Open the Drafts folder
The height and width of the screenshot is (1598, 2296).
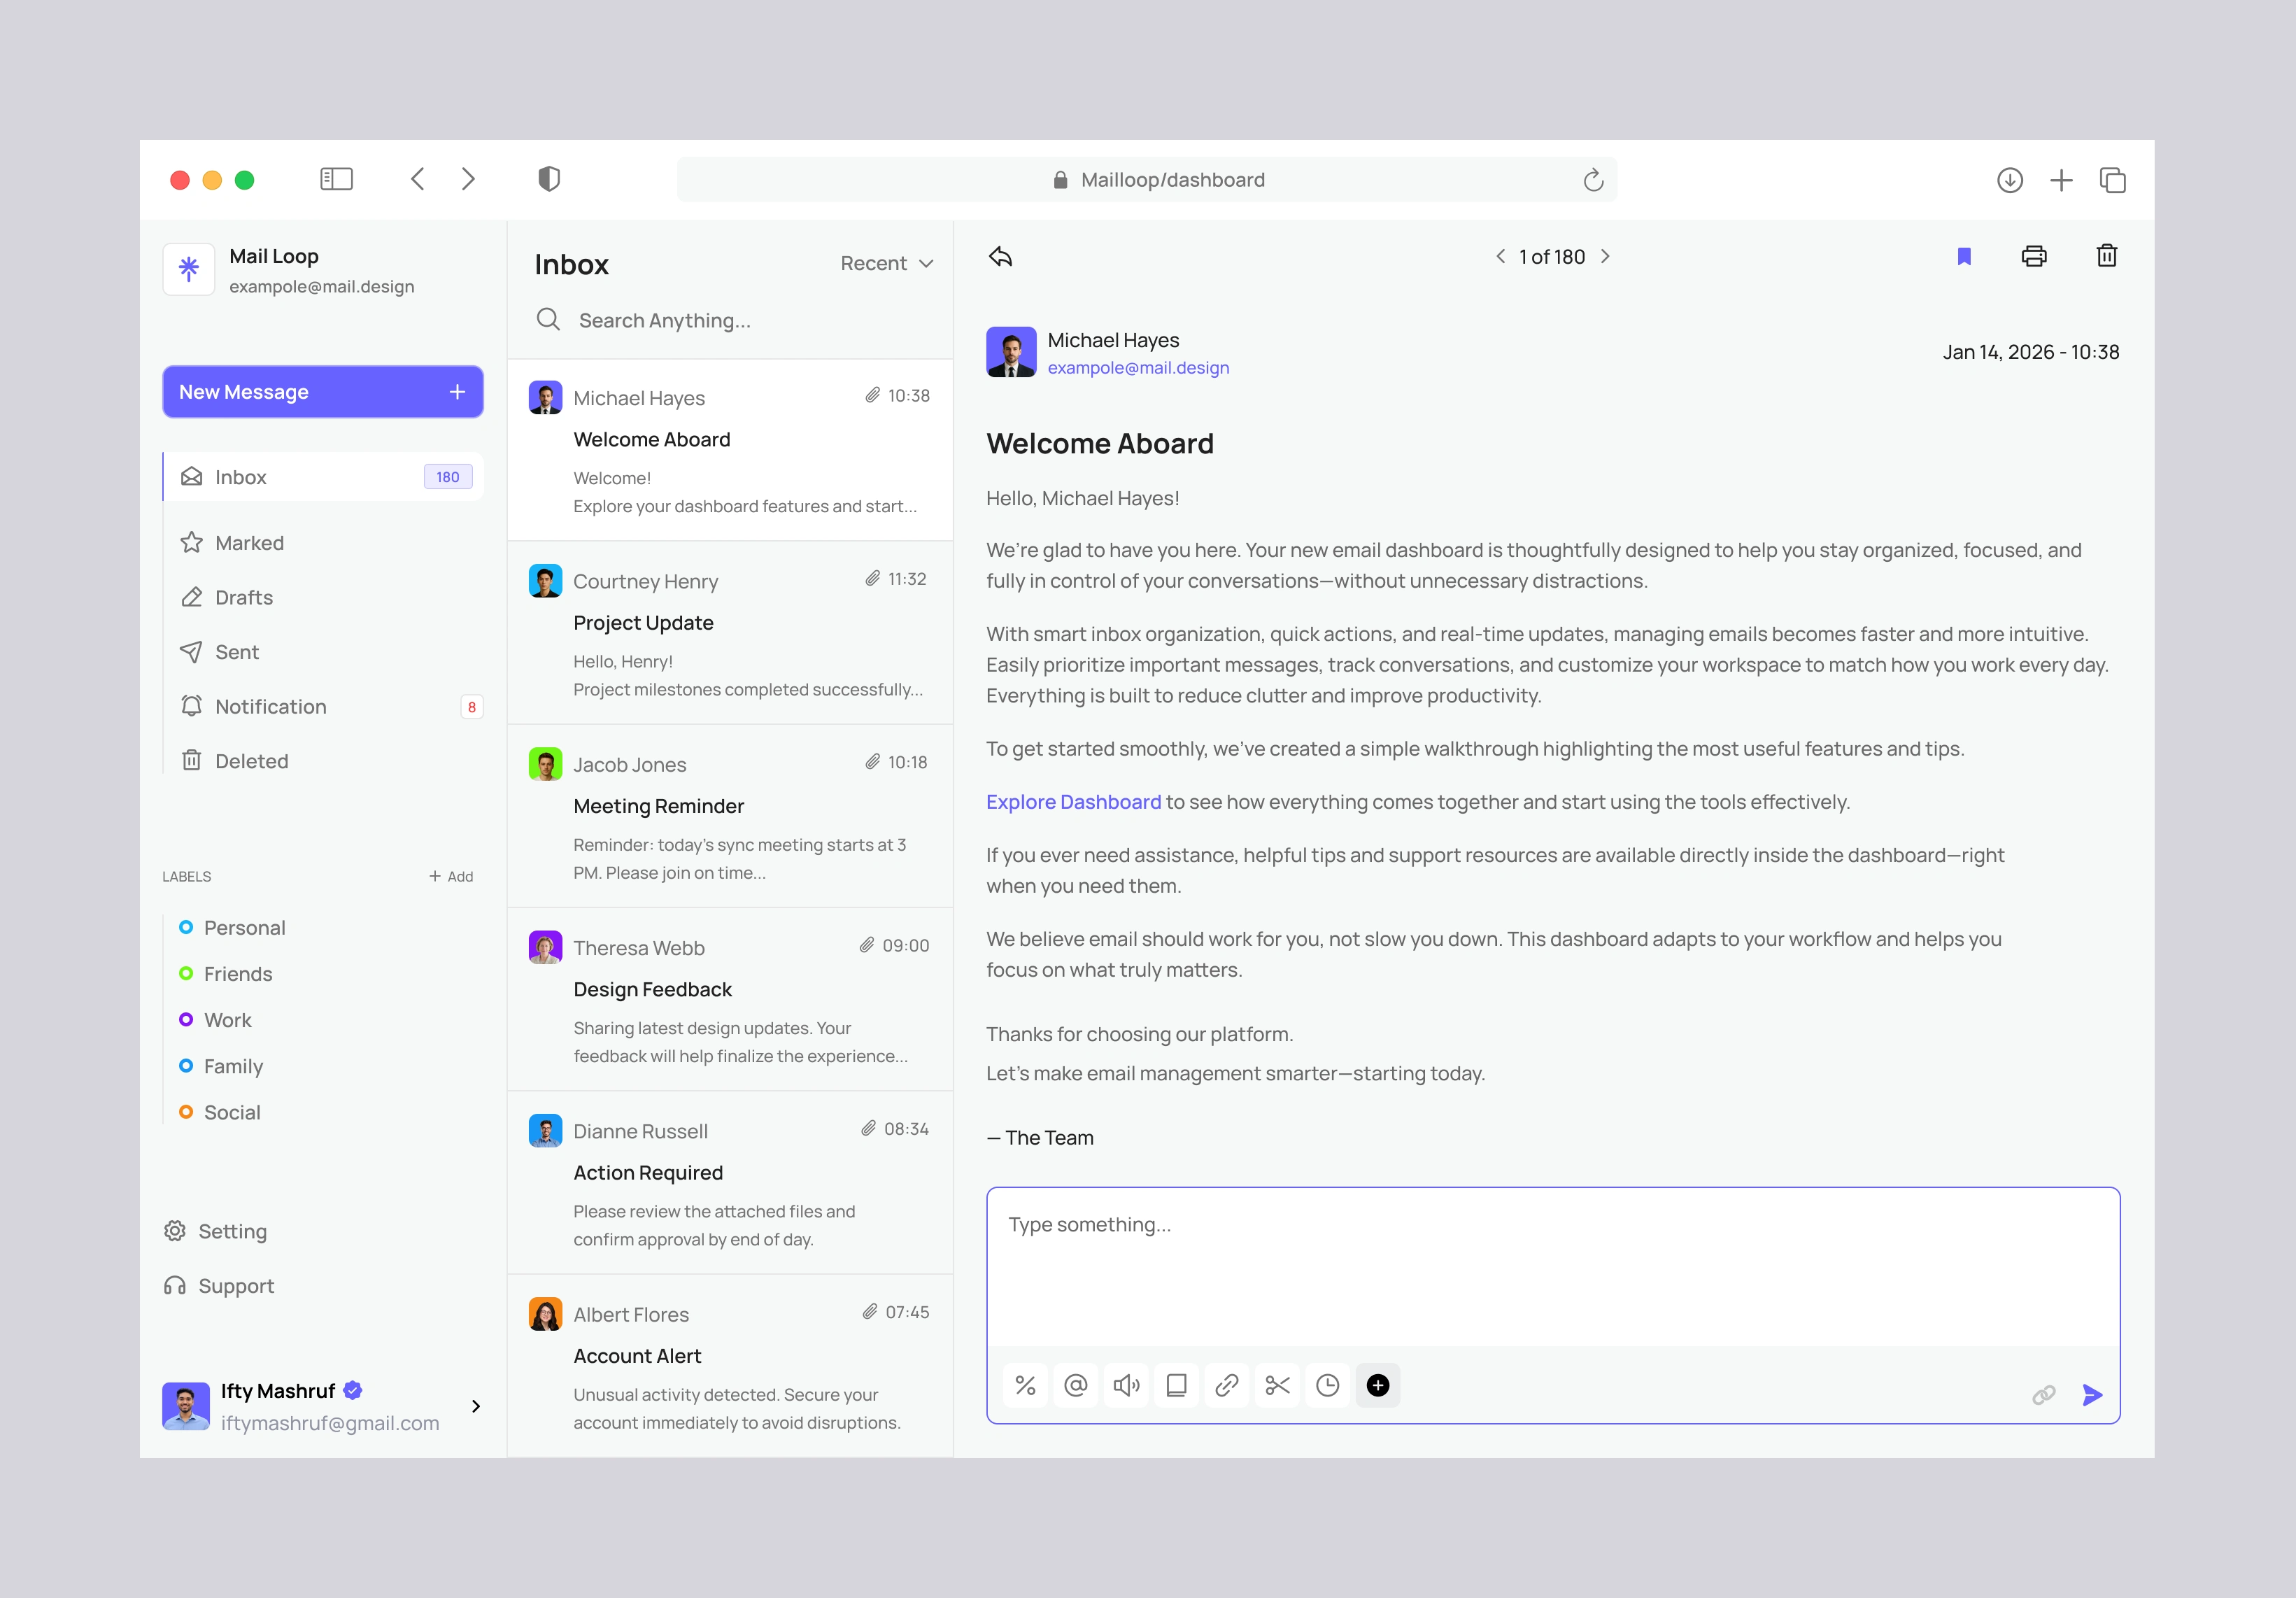pyautogui.click(x=243, y=597)
